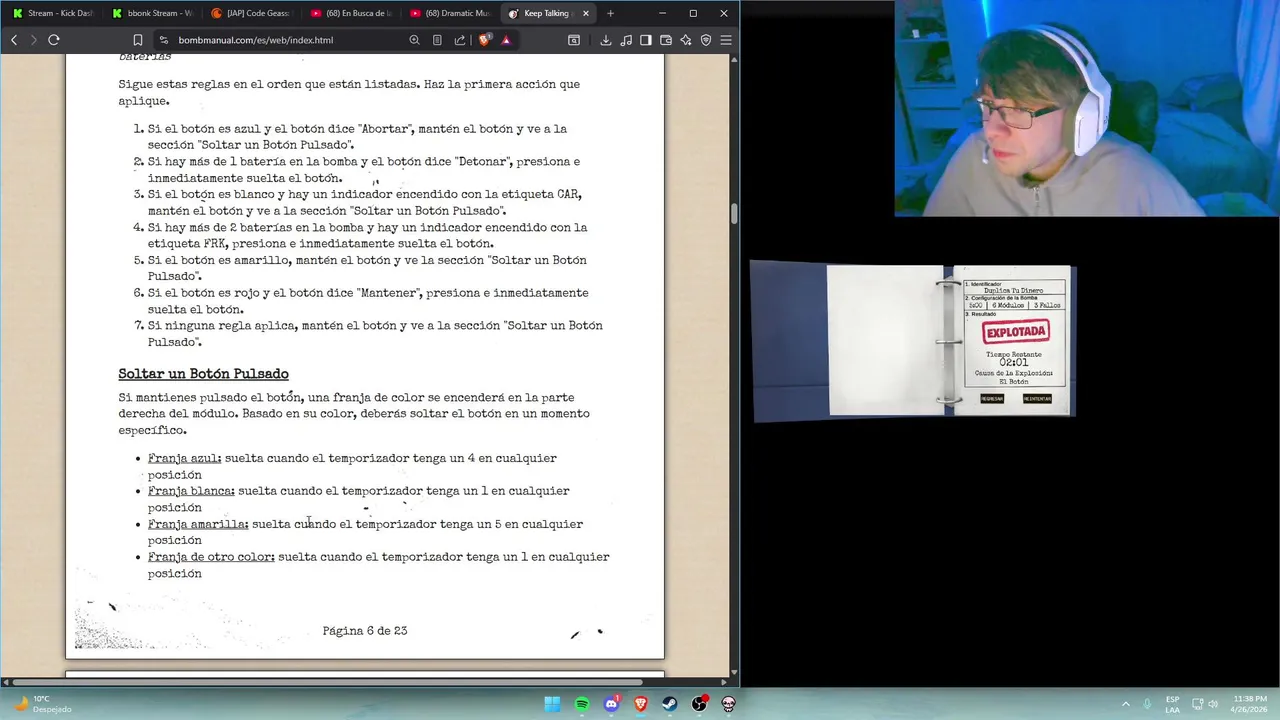Switch to the 'Stream - Kick Dash' tab

pyautogui.click(x=52, y=13)
